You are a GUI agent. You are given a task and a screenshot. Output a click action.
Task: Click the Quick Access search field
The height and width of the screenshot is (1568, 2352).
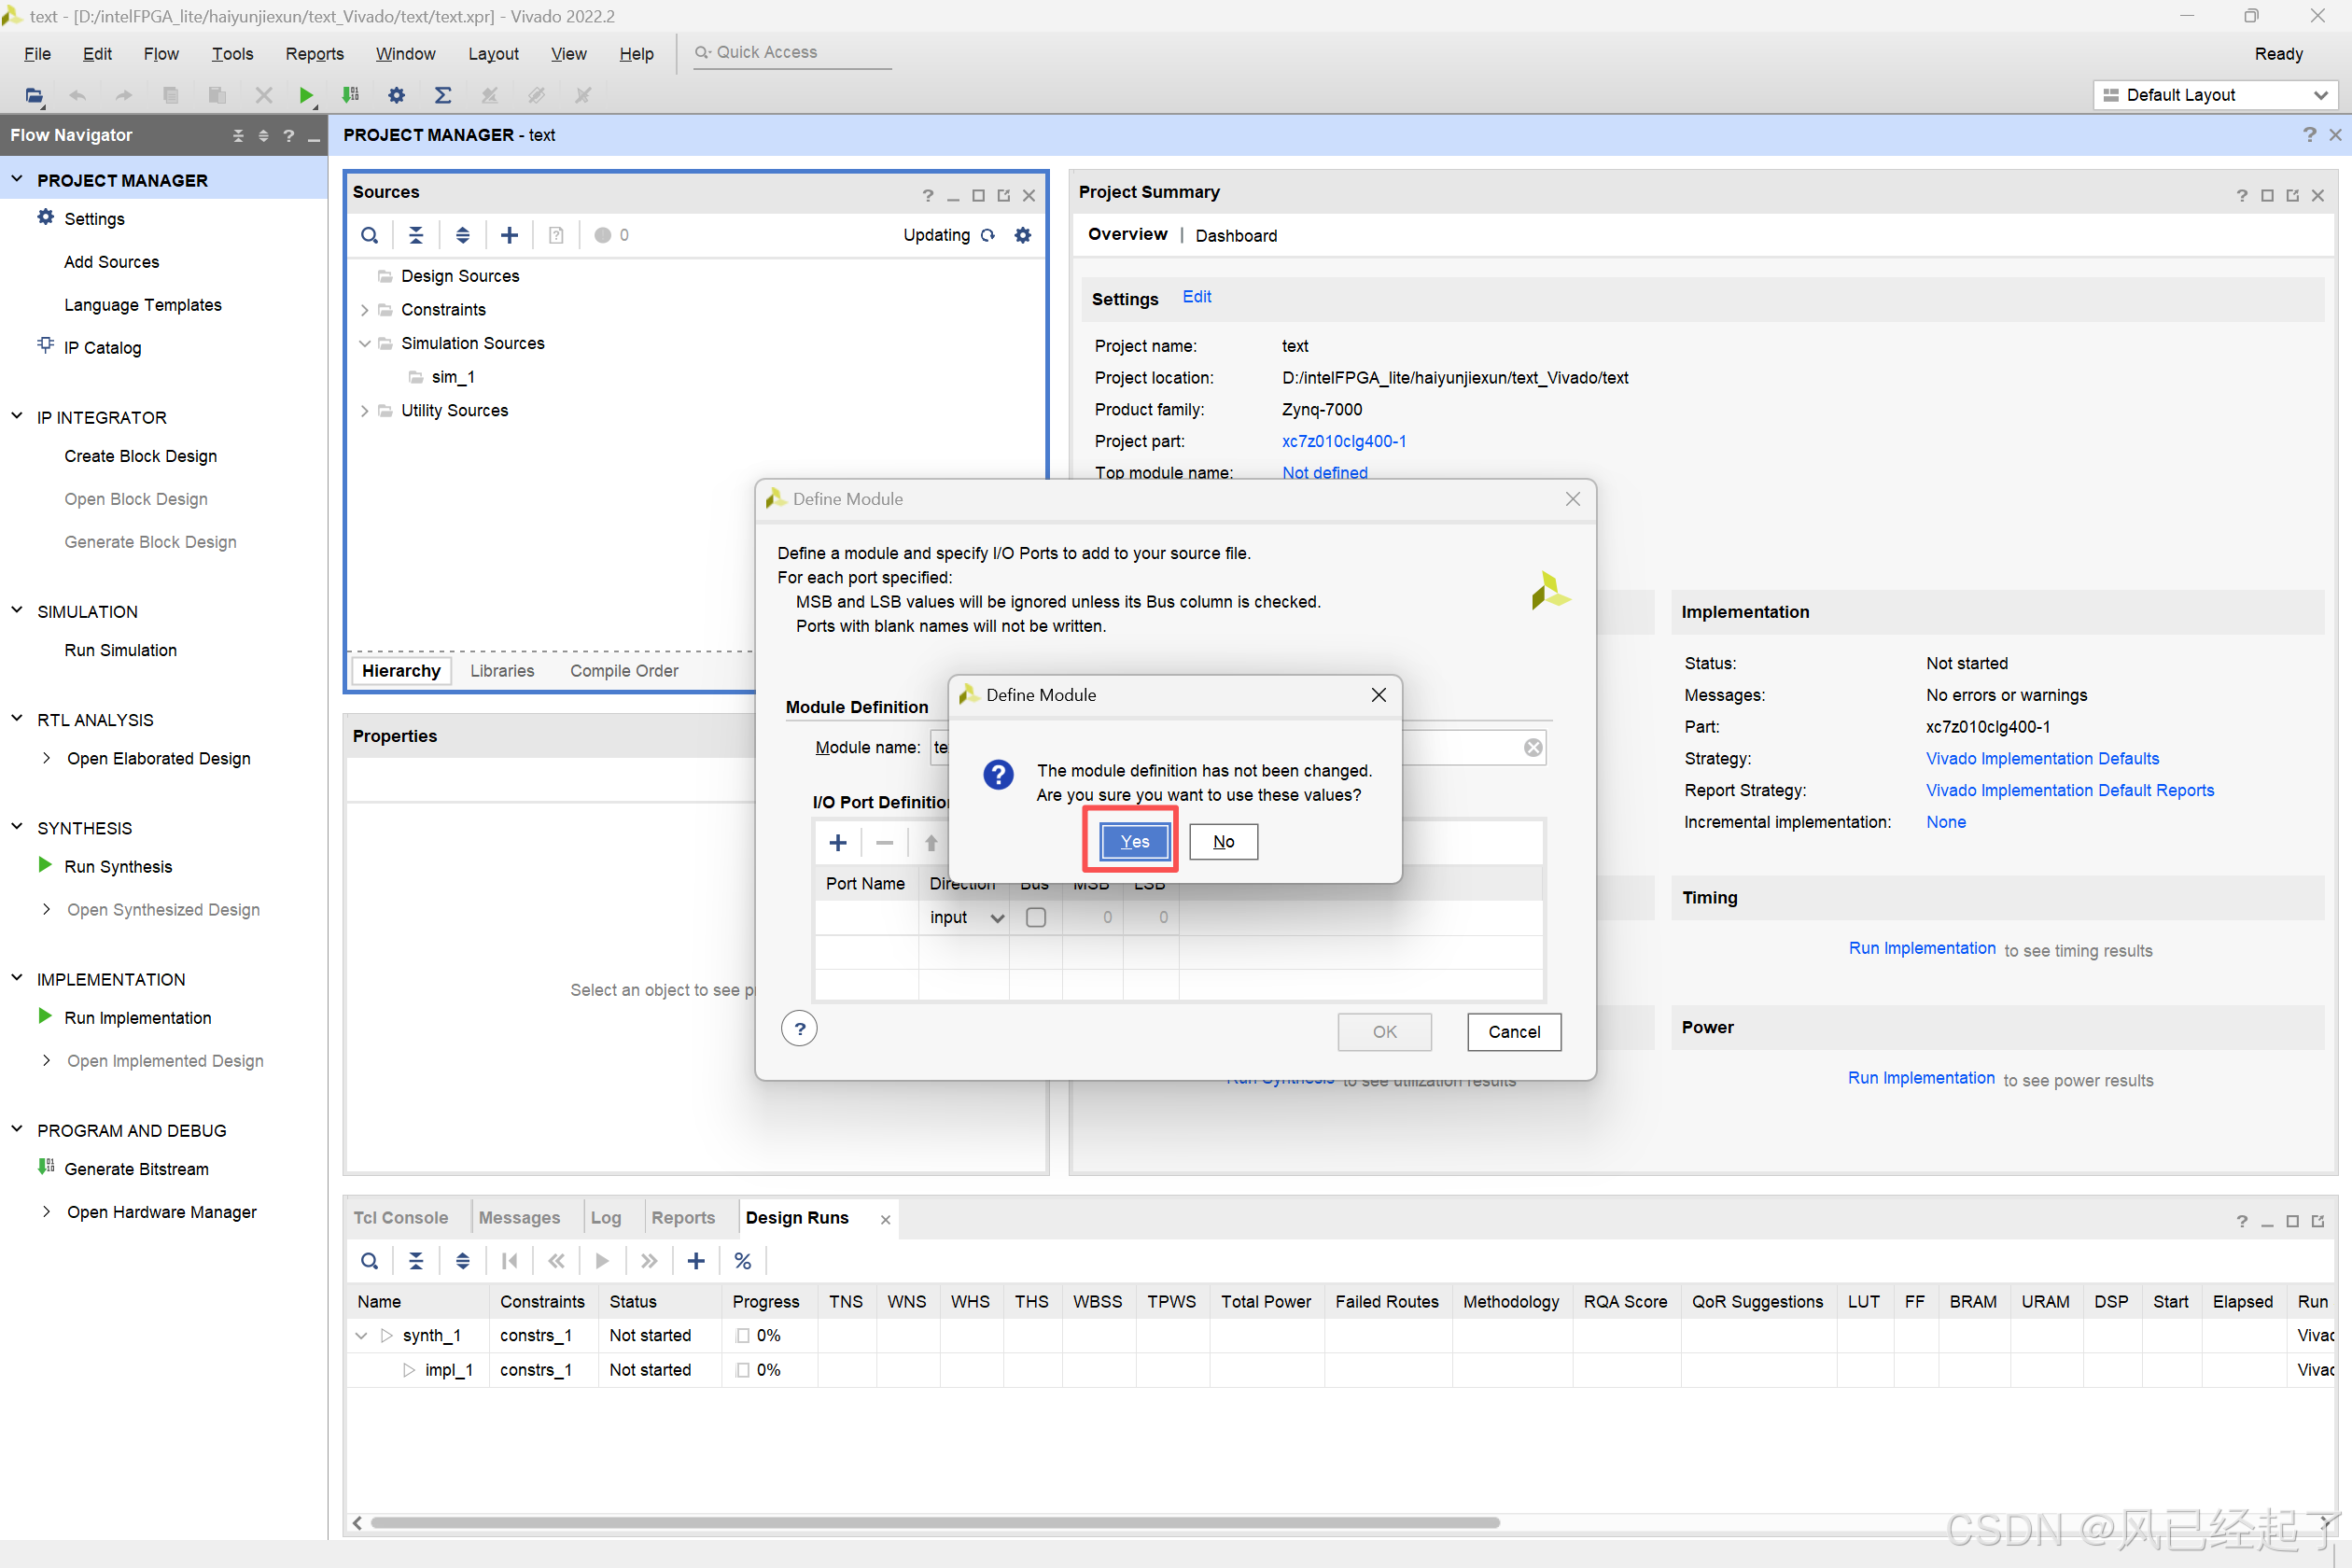pyautogui.click(x=793, y=52)
